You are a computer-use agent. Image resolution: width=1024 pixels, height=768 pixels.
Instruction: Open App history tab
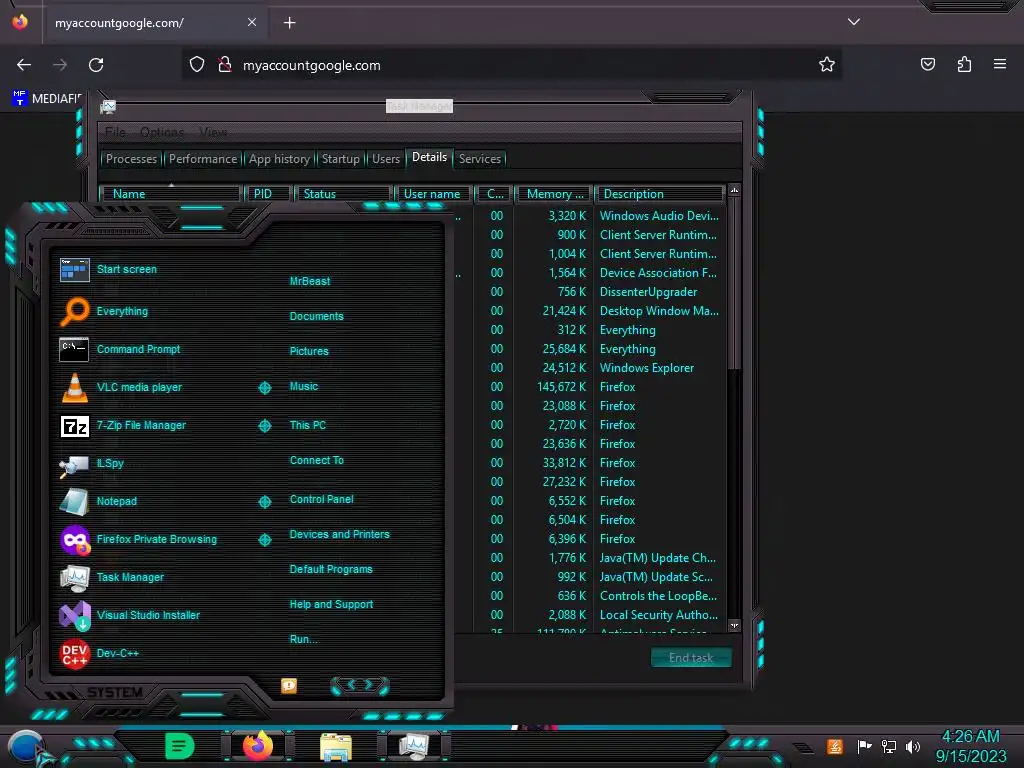pos(279,159)
